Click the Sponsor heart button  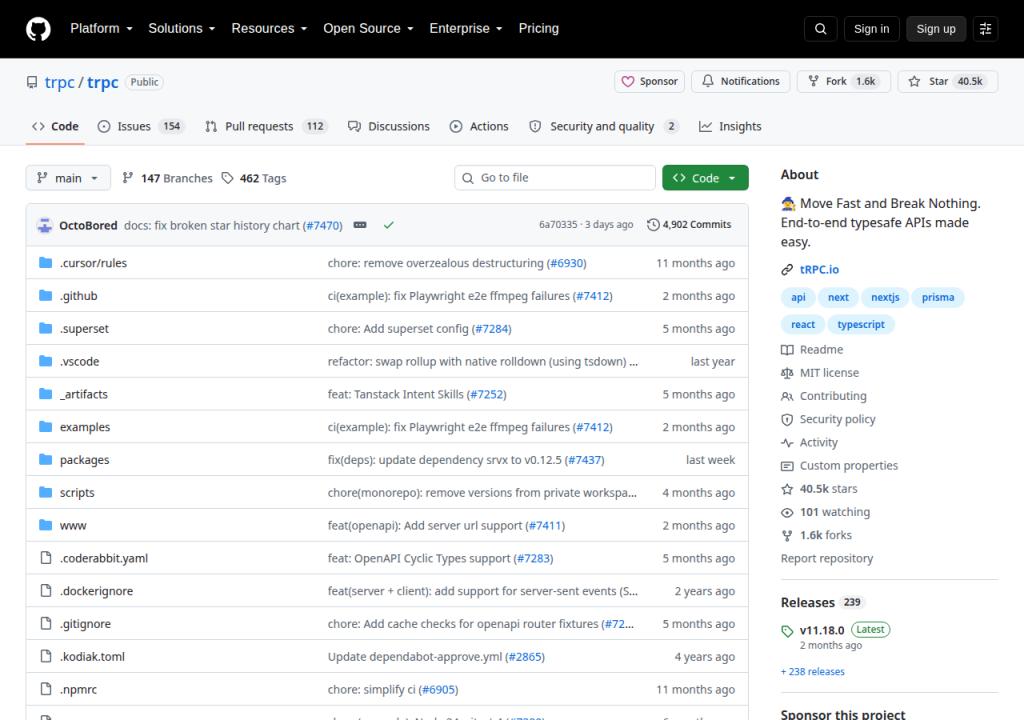click(x=649, y=81)
